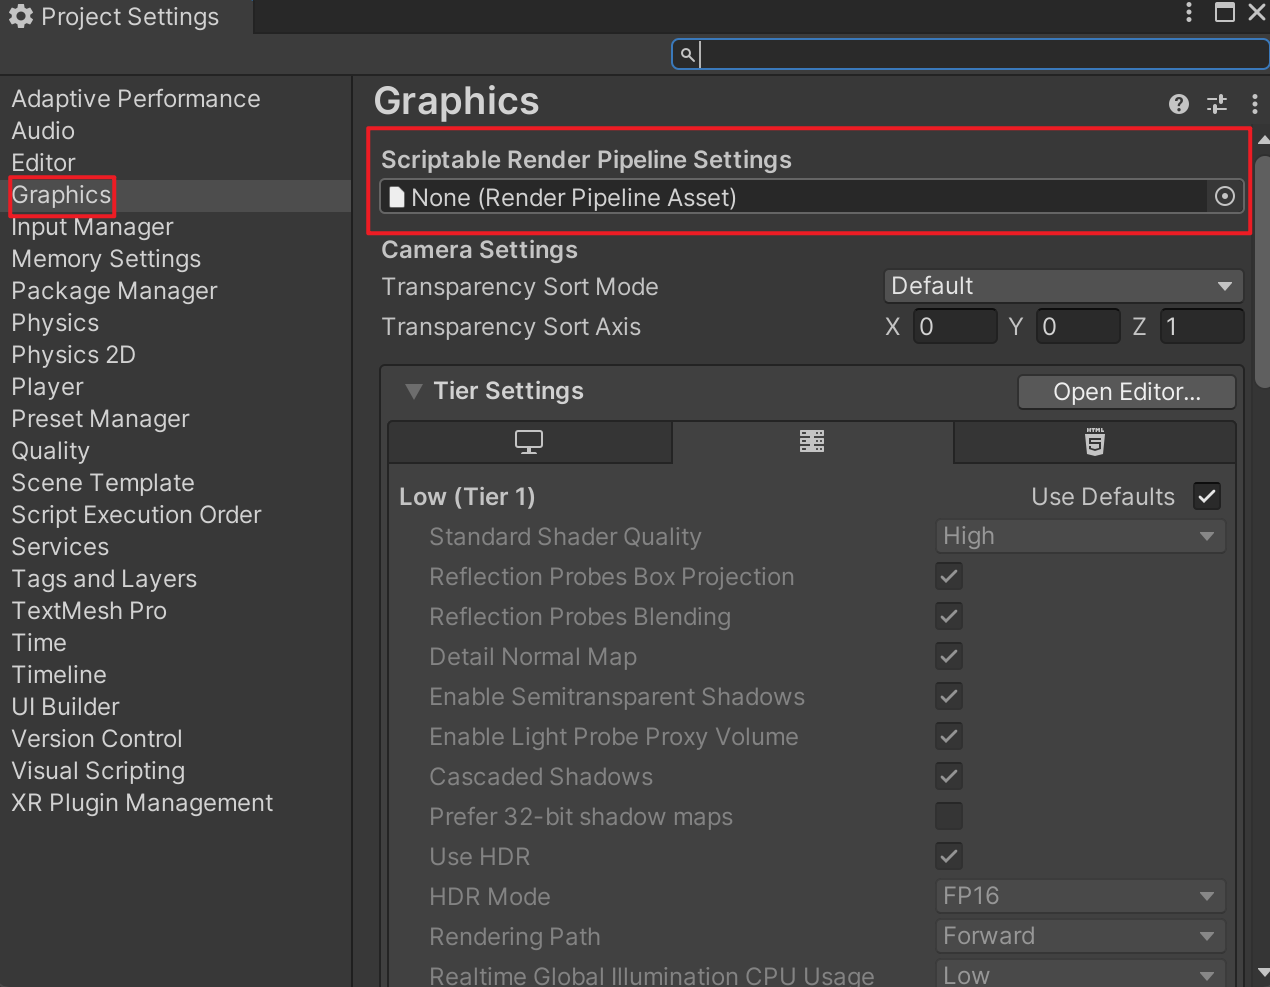Image resolution: width=1270 pixels, height=987 pixels.
Task: Select the Graphics settings category
Action: (x=62, y=195)
